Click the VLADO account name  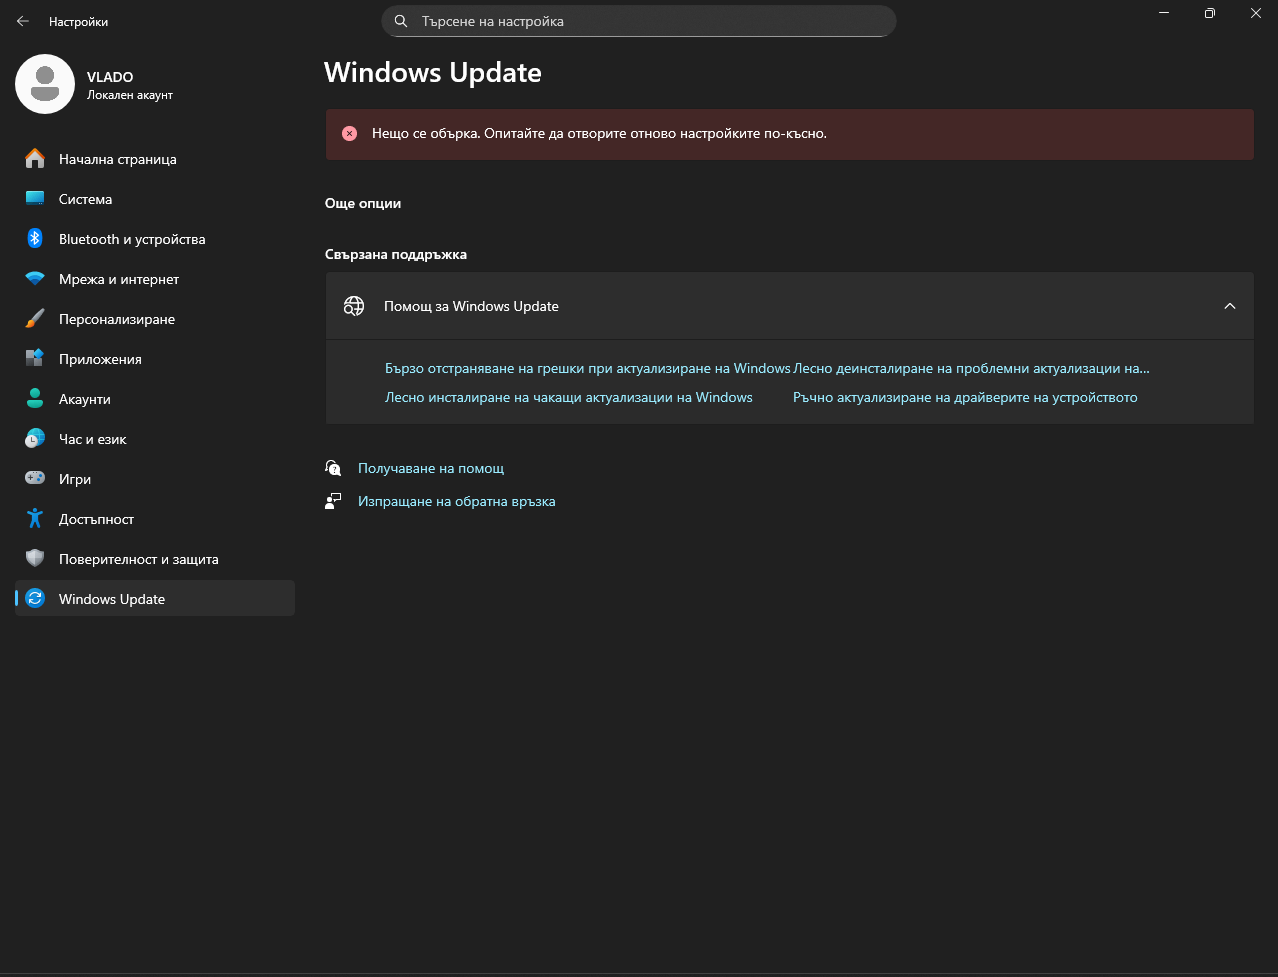pyautogui.click(x=110, y=77)
